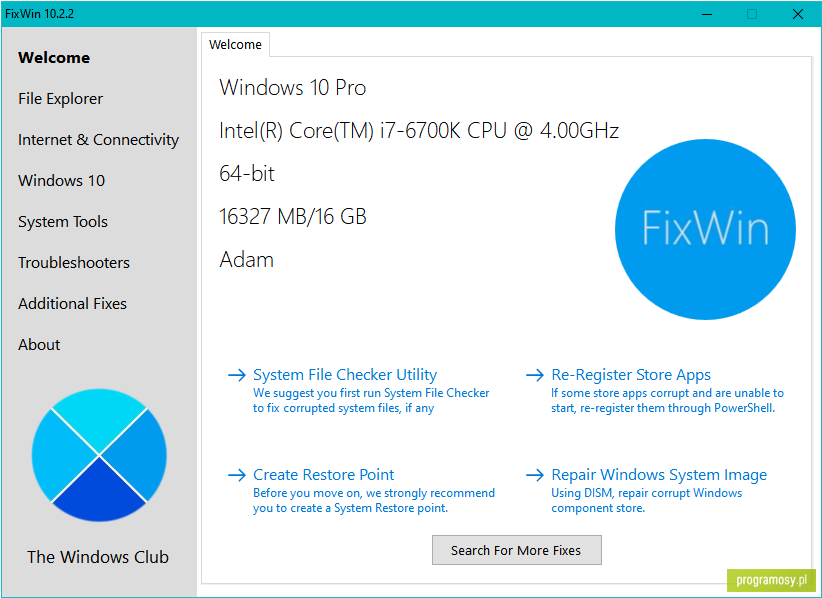
Task: Click The Windows Club circular logo
Action: [99, 455]
